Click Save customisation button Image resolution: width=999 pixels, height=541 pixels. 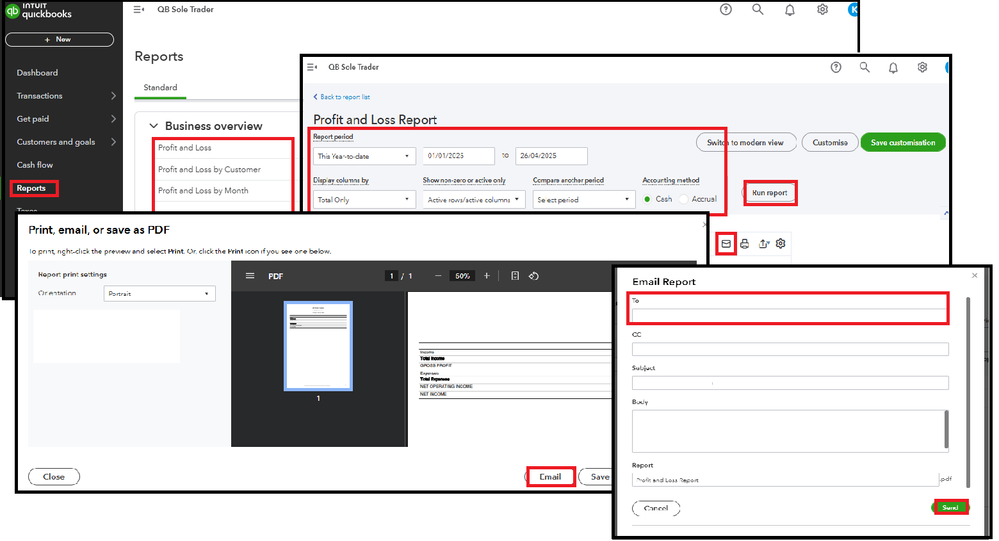903,143
